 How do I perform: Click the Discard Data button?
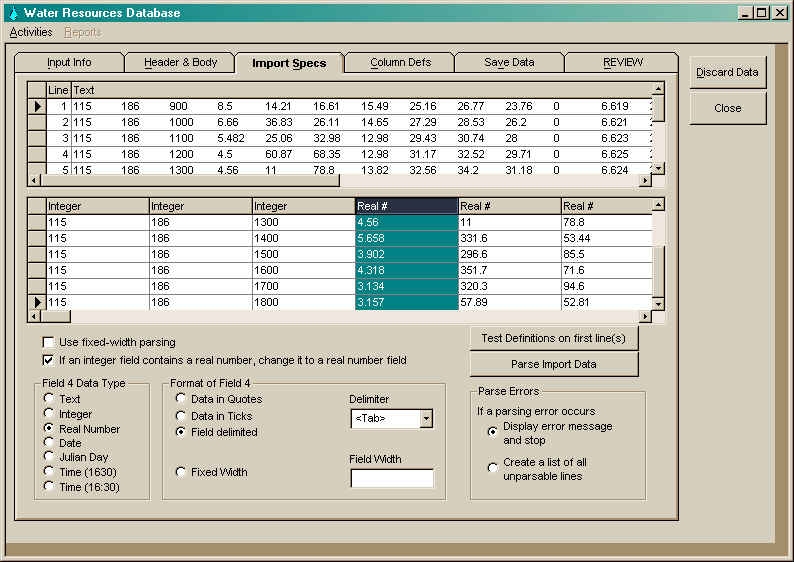pyautogui.click(x=727, y=72)
